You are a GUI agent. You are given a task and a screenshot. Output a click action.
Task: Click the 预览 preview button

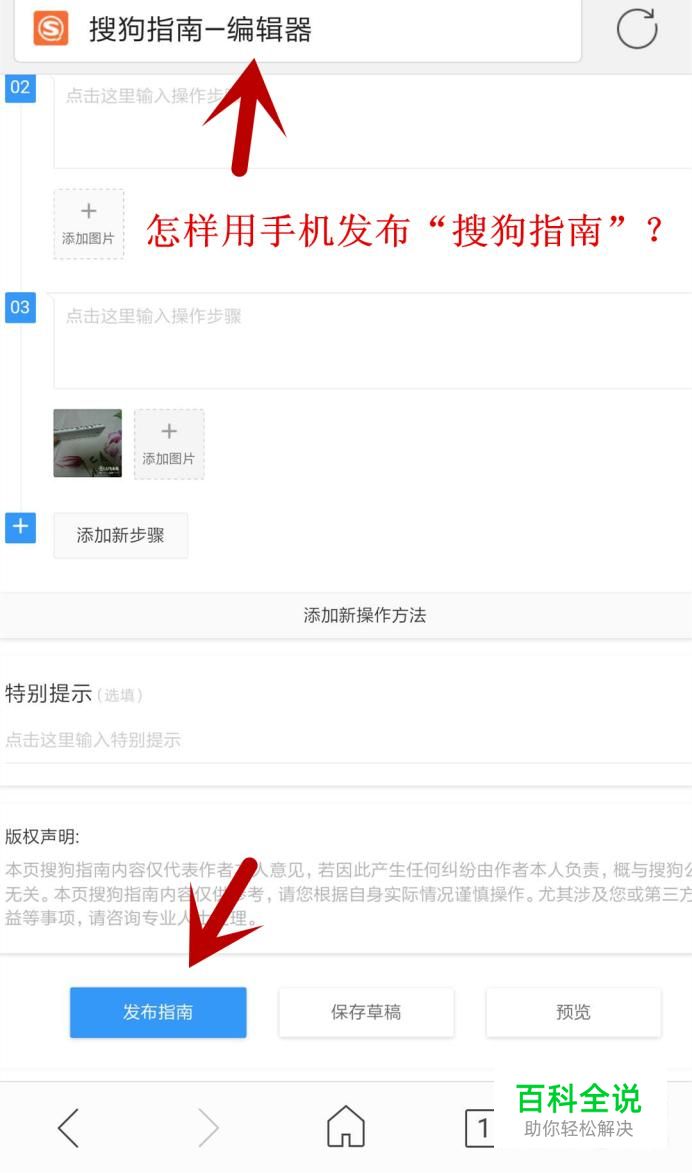[573, 1012]
